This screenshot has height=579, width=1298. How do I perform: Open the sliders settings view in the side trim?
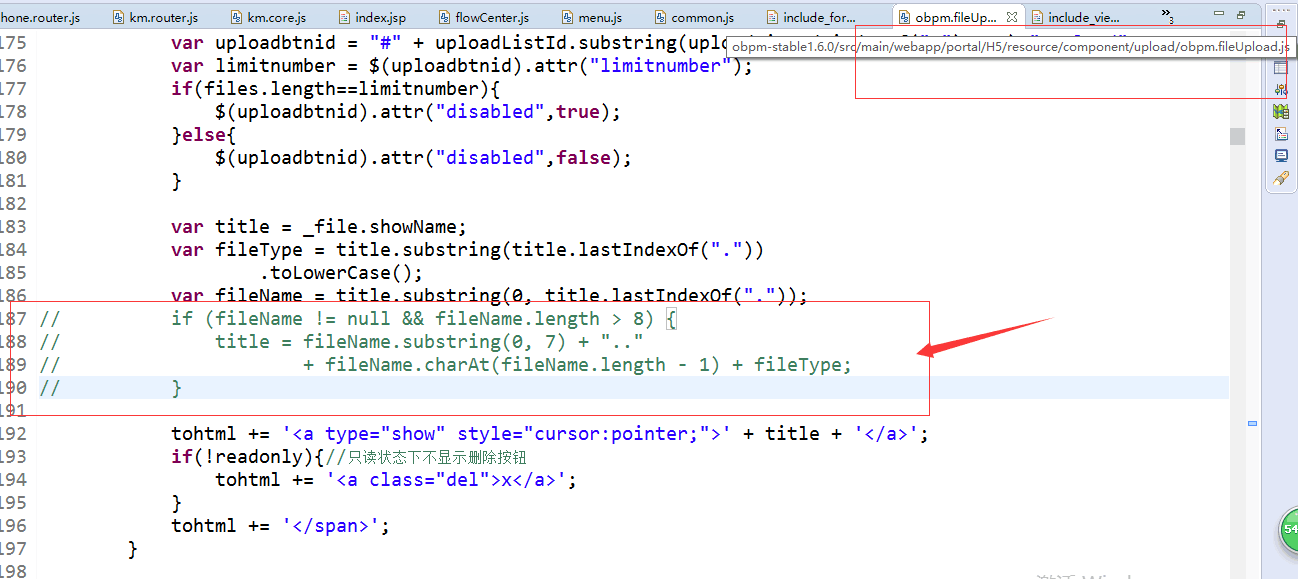click(1281, 90)
